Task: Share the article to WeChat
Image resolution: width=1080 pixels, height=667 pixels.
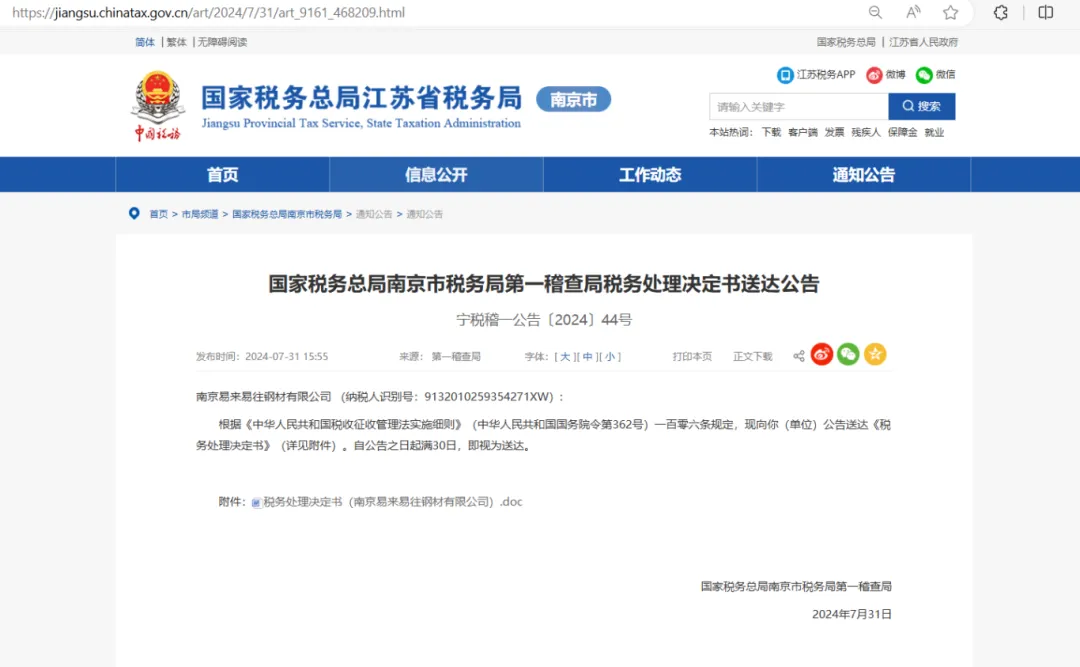Action: 848,354
